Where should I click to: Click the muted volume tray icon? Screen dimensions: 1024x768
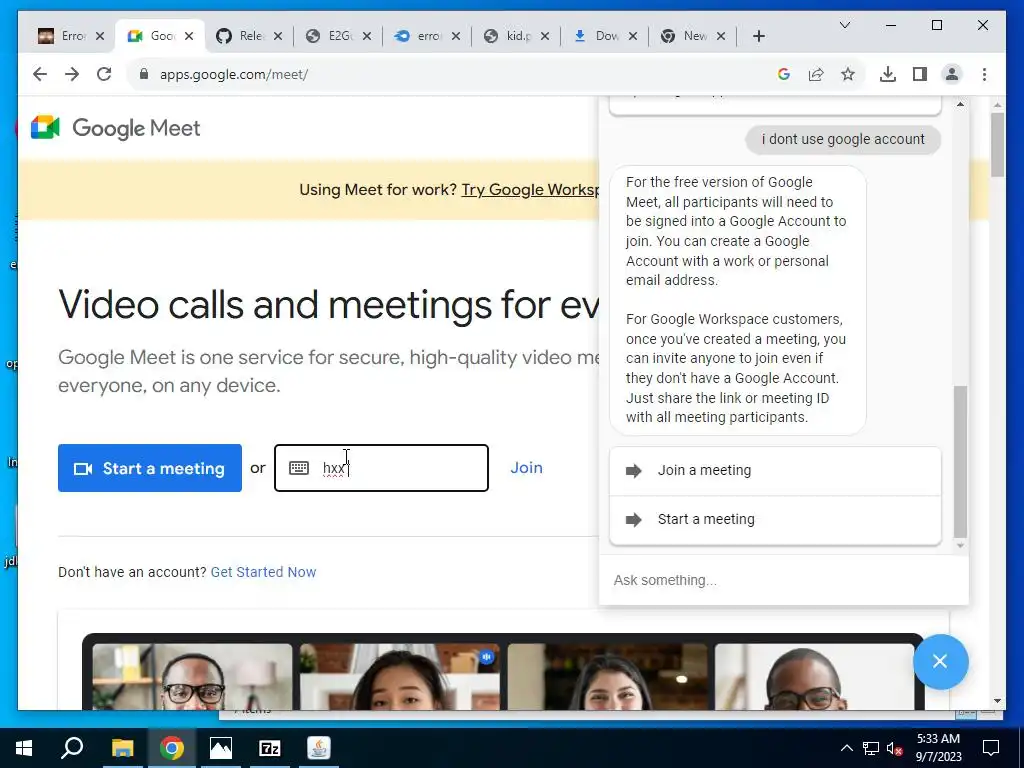[895, 748]
